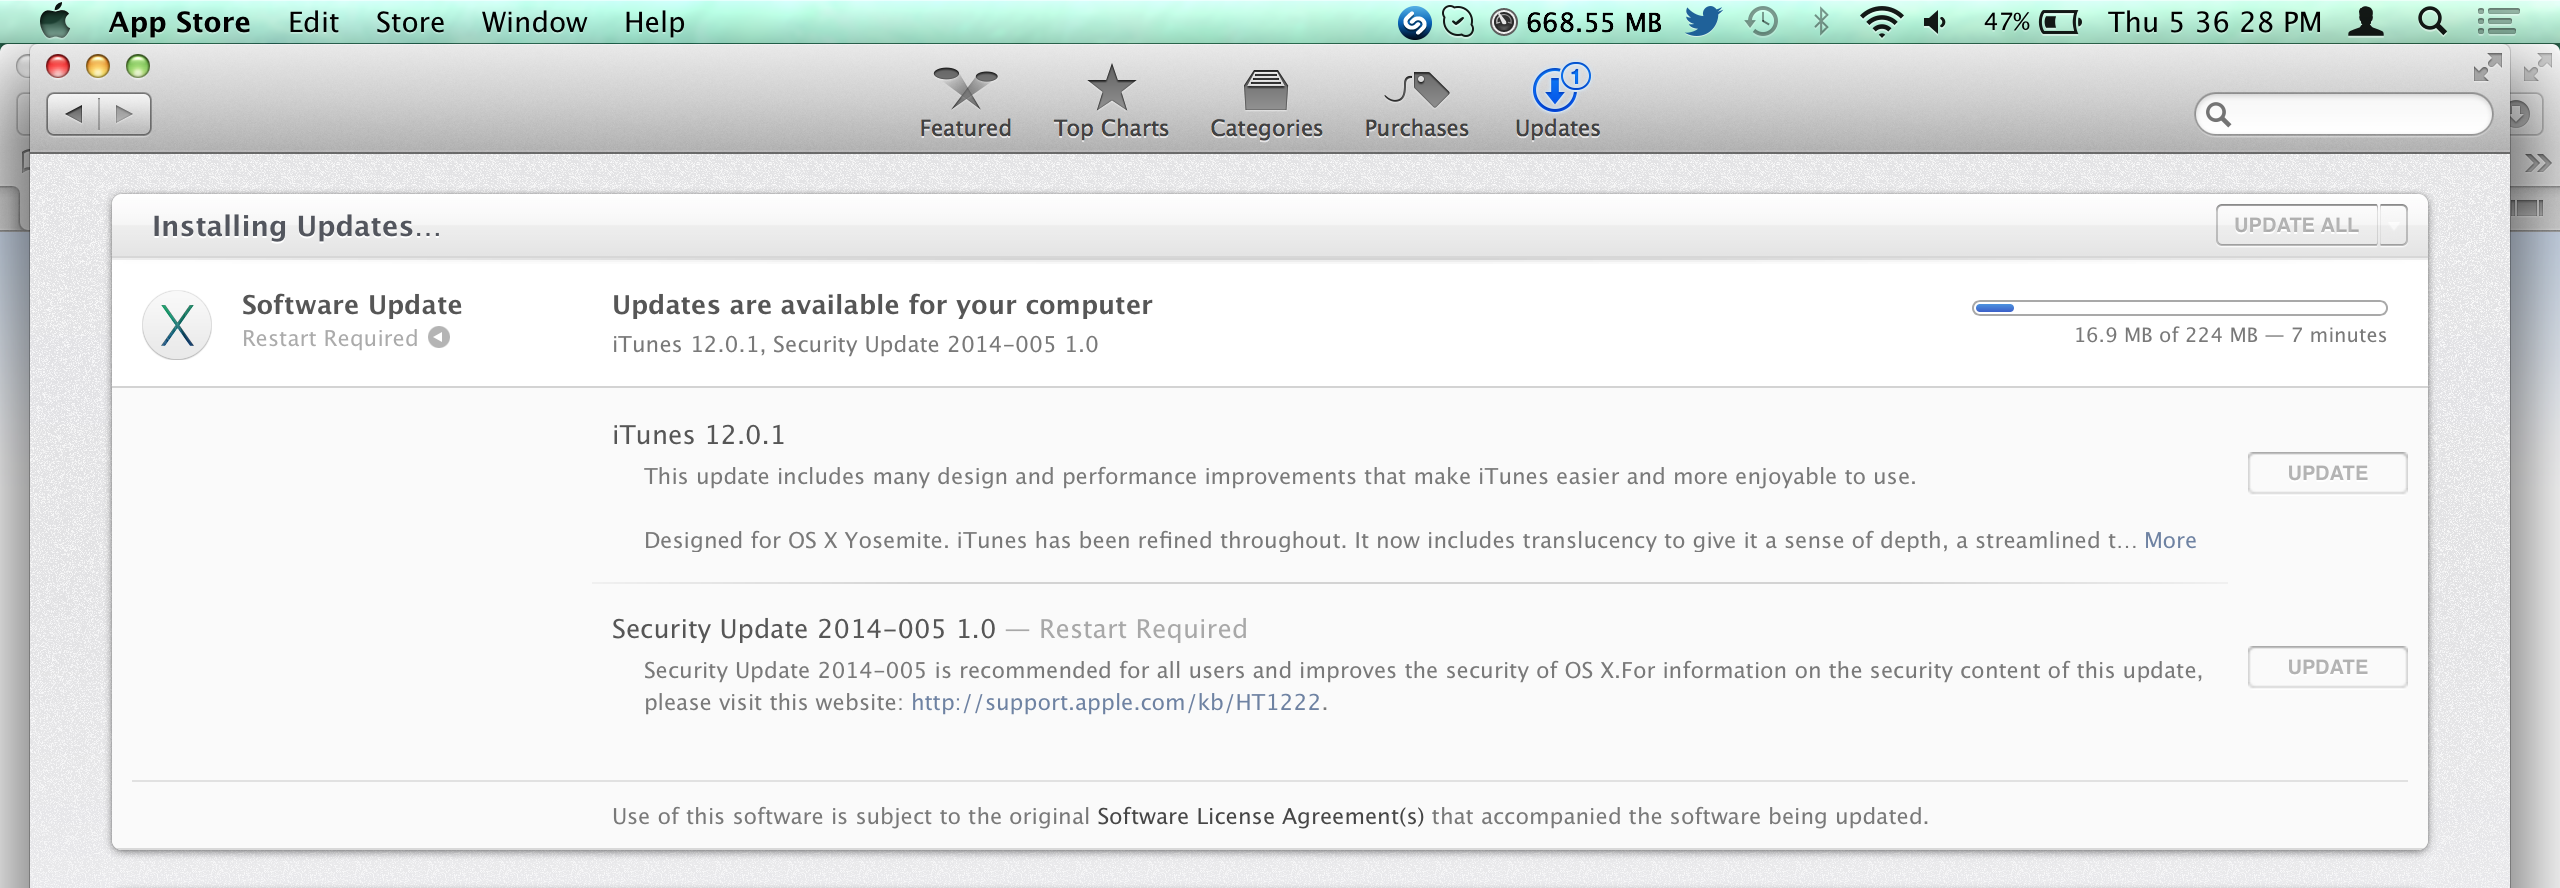Open the Apple menu
This screenshot has height=888, width=2560.
55,21
